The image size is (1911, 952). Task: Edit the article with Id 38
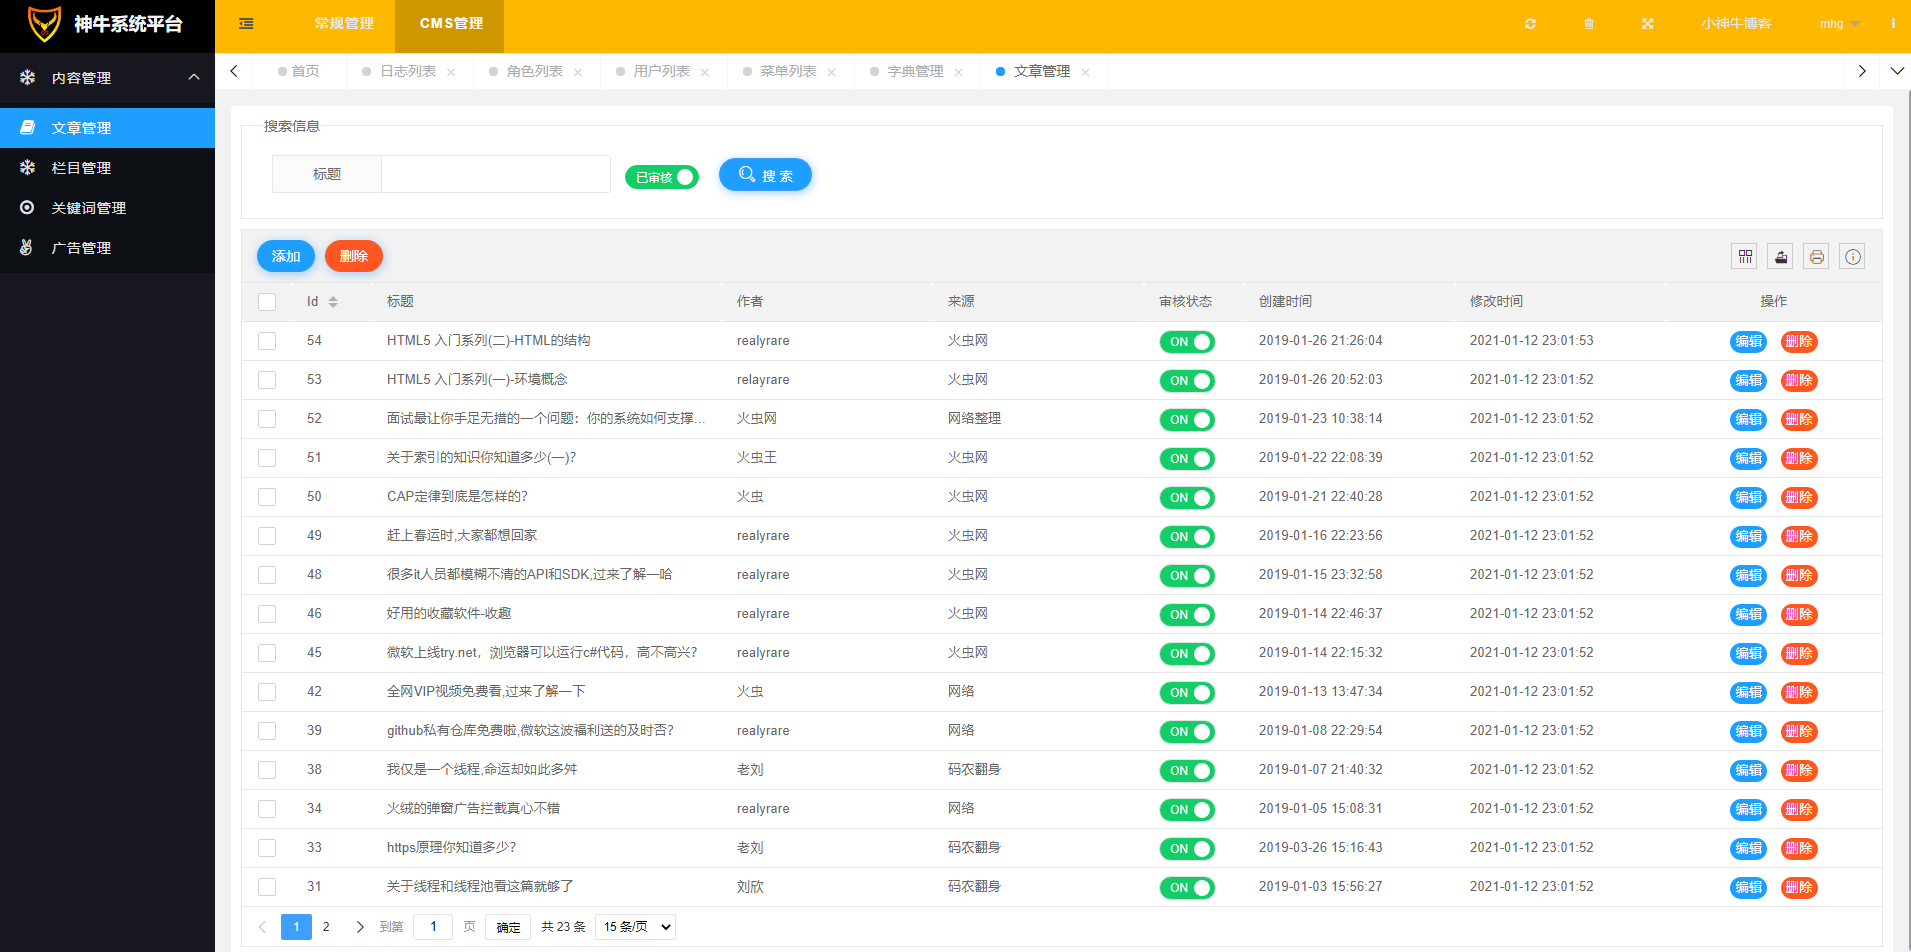pyautogui.click(x=1748, y=771)
